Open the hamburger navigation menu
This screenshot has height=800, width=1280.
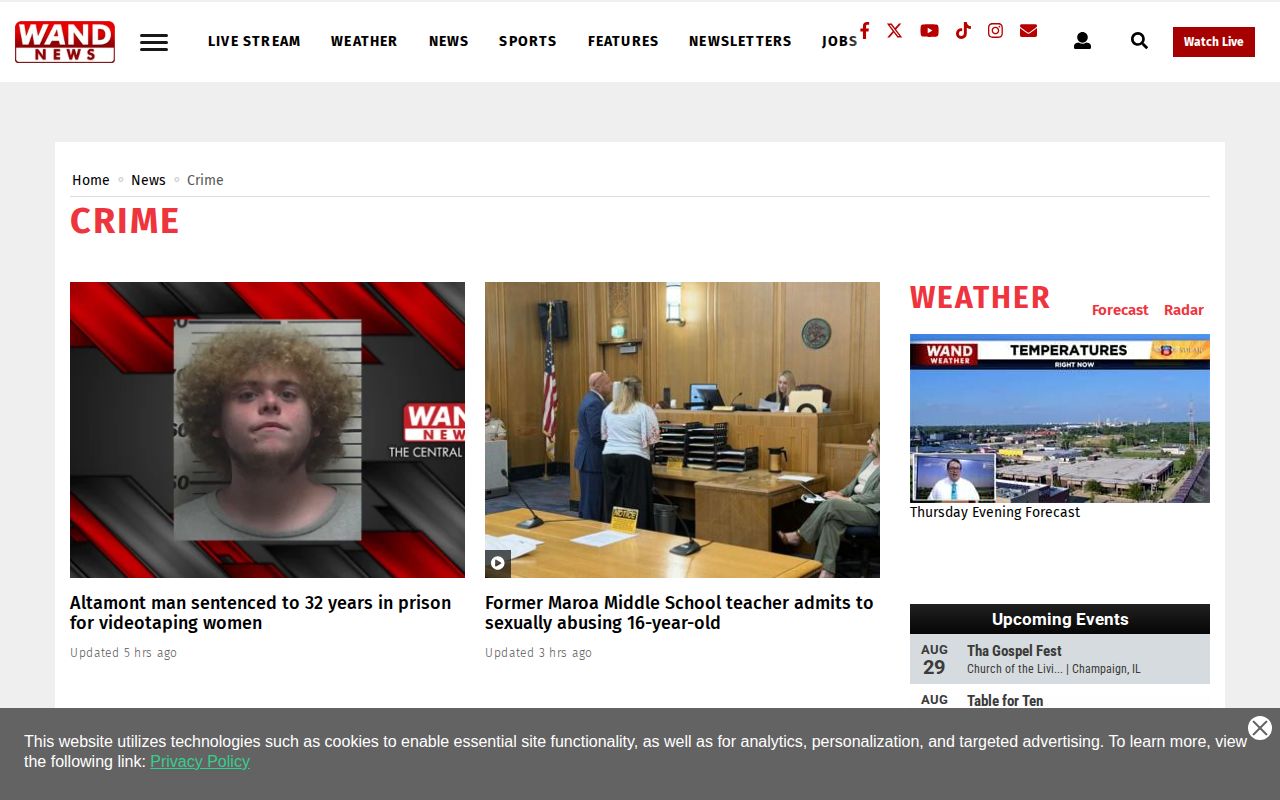154,42
